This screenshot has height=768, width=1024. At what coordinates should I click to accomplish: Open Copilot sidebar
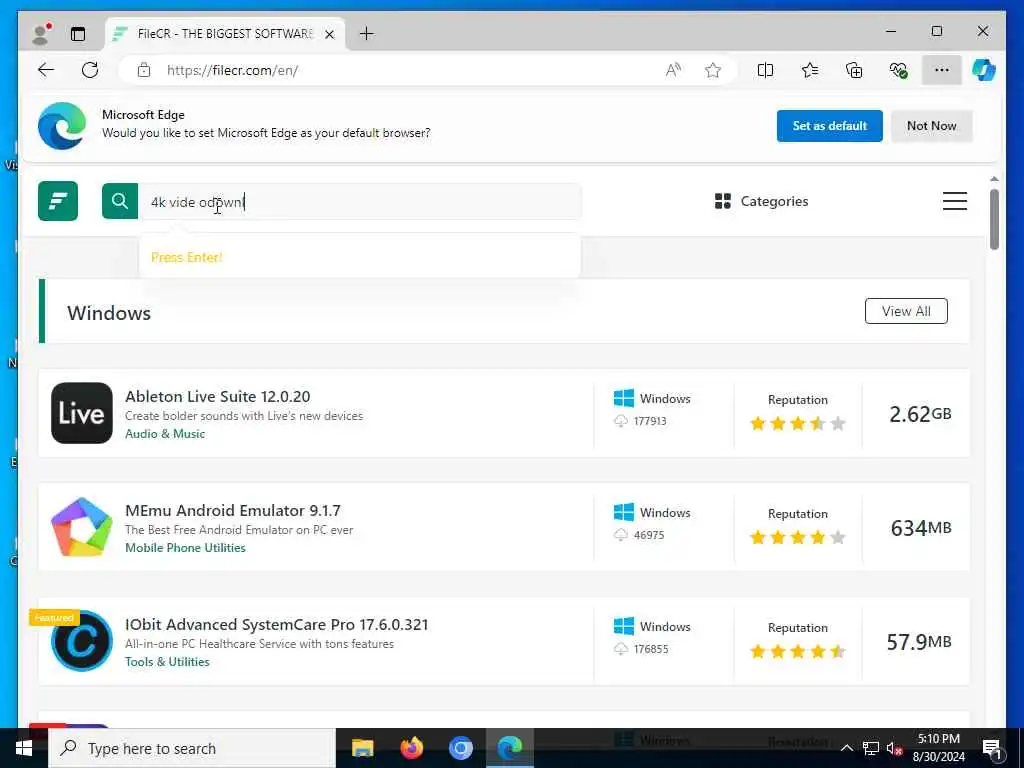(x=984, y=70)
